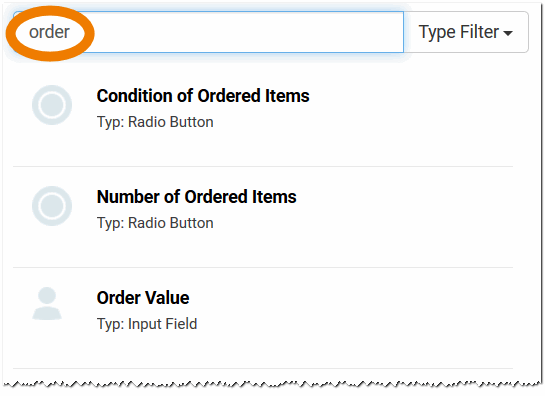This screenshot has width=545, height=396.
Task: Focus the search field containing "order"
Action: coord(208,32)
